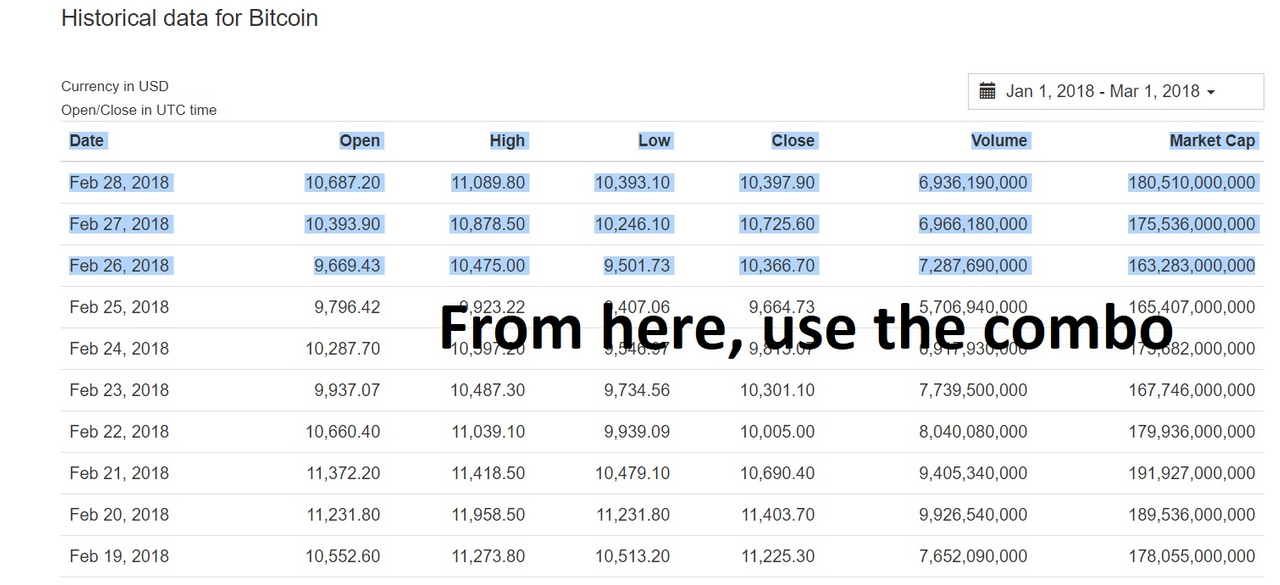Select the Feb 21, 2018 date cell

[119, 473]
